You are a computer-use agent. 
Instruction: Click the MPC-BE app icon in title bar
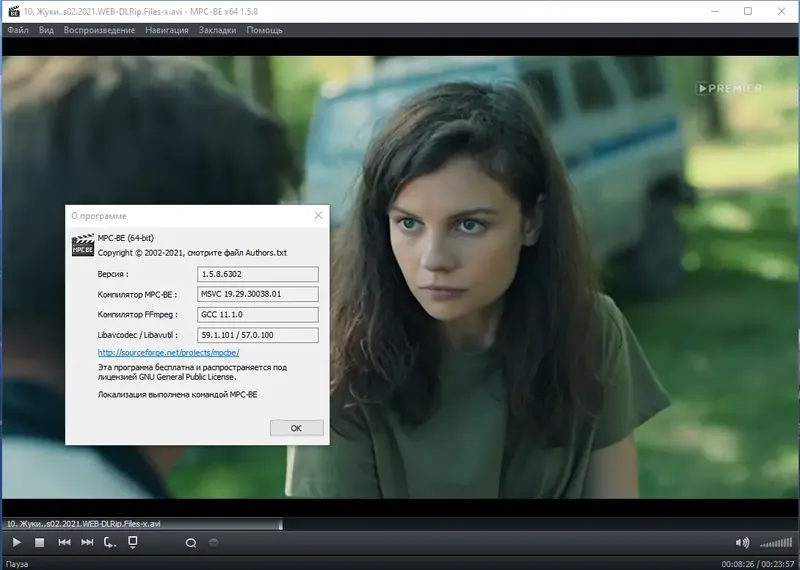point(14,11)
